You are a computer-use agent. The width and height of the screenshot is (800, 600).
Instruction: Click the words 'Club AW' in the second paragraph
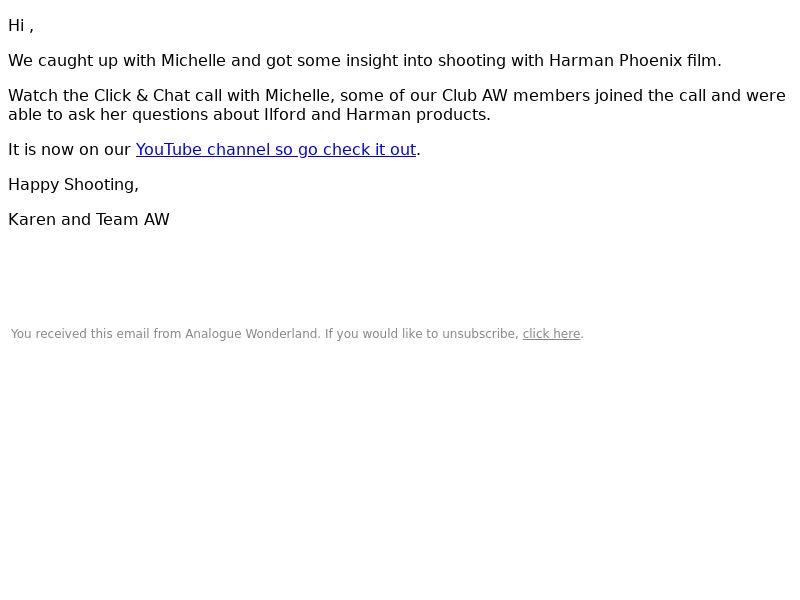pyautogui.click(x=474, y=95)
